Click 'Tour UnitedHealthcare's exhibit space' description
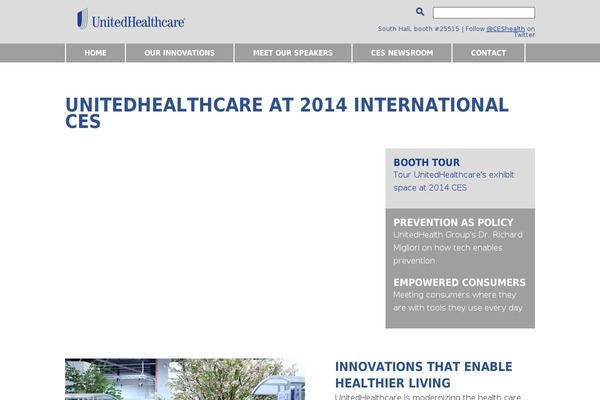Image resolution: width=600 pixels, height=400 pixels. coord(453,181)
